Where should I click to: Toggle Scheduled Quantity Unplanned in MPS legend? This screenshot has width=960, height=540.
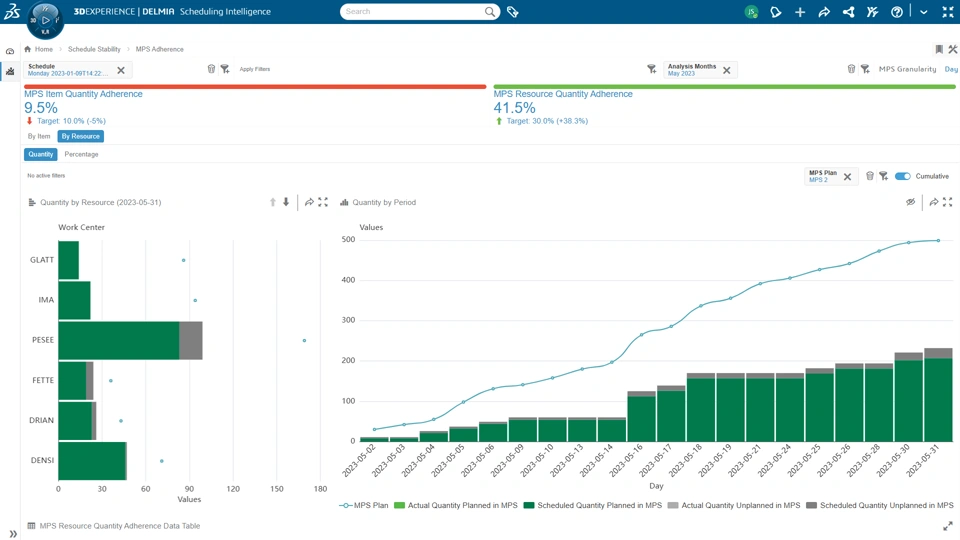880,506
